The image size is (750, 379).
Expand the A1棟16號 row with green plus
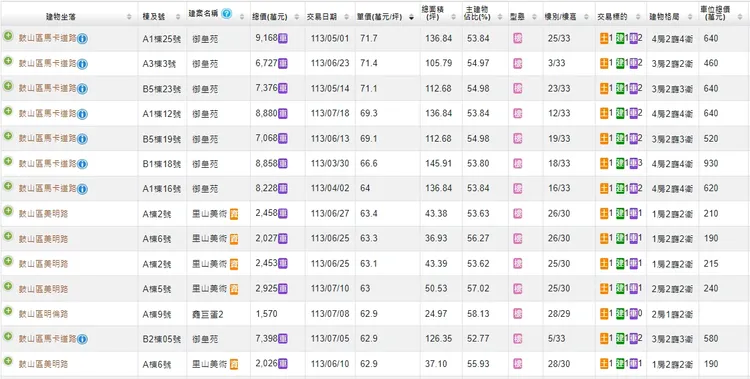tap(8, 186)
